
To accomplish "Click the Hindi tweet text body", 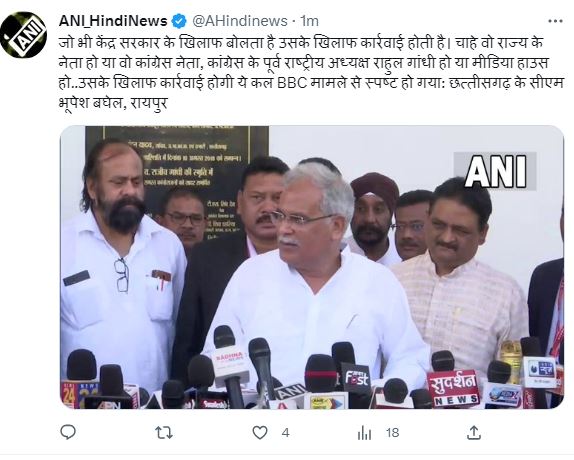I will tap(310, 73).
